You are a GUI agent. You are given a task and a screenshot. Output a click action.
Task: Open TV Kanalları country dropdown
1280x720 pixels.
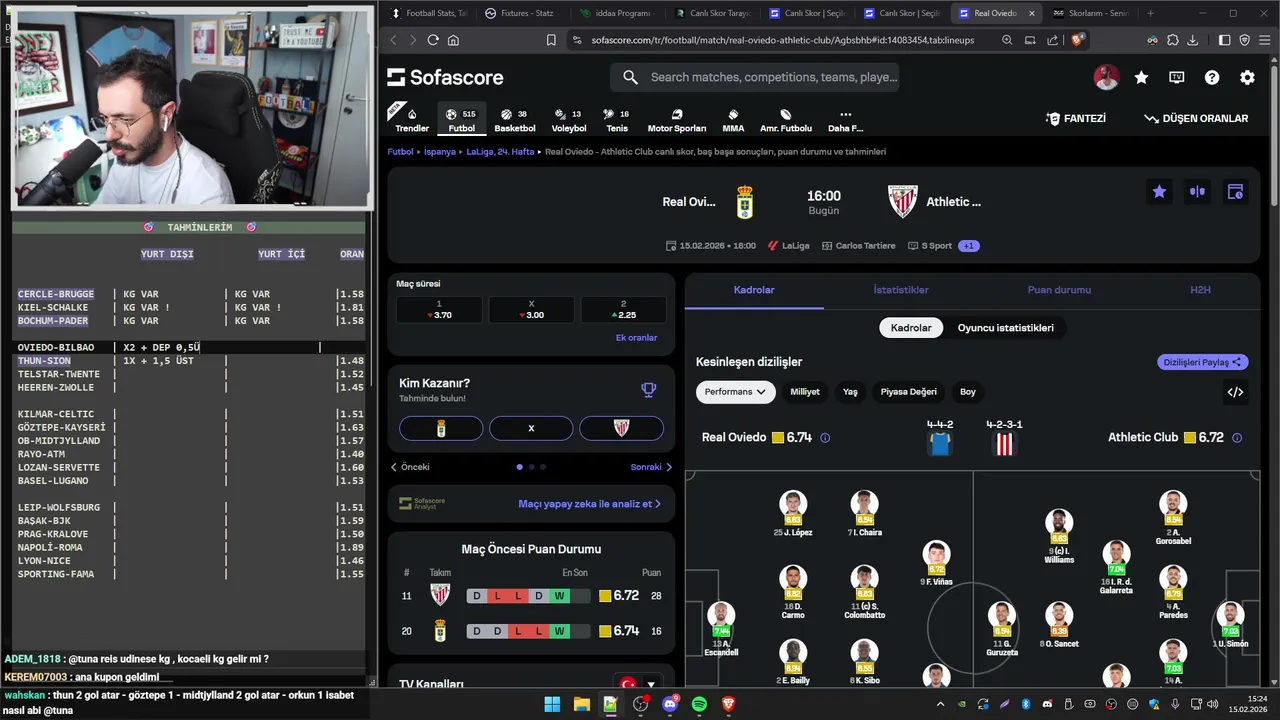pos(639,685)
